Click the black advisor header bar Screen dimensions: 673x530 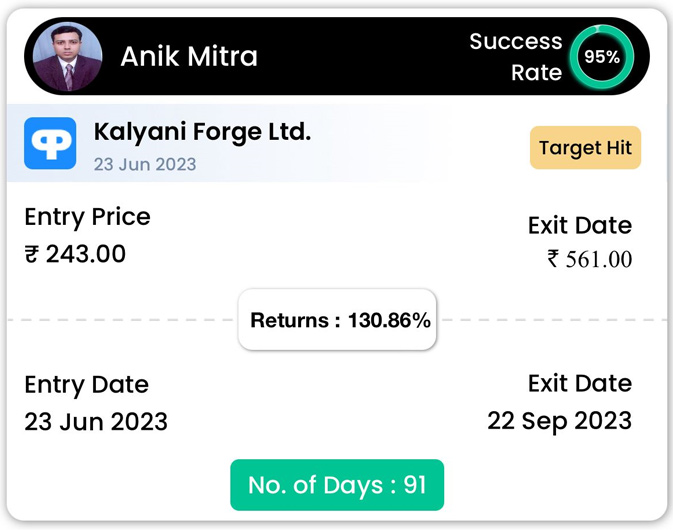[x=337, y=56]
